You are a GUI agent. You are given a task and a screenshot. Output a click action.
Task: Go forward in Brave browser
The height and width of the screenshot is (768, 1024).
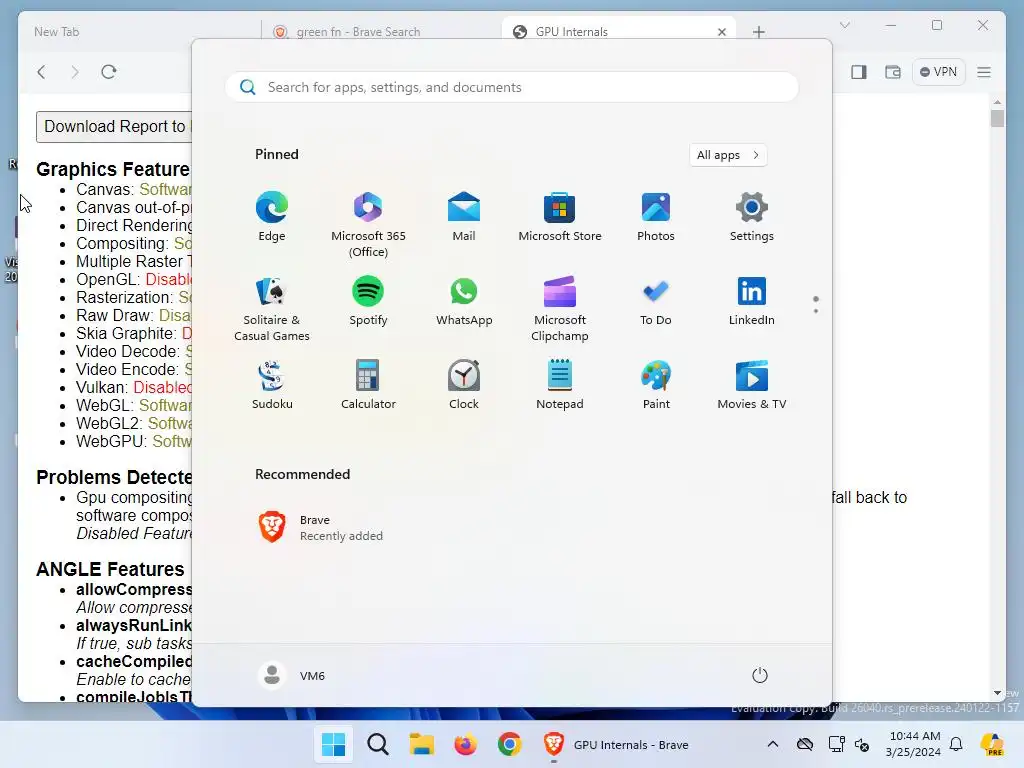(74, 72)
